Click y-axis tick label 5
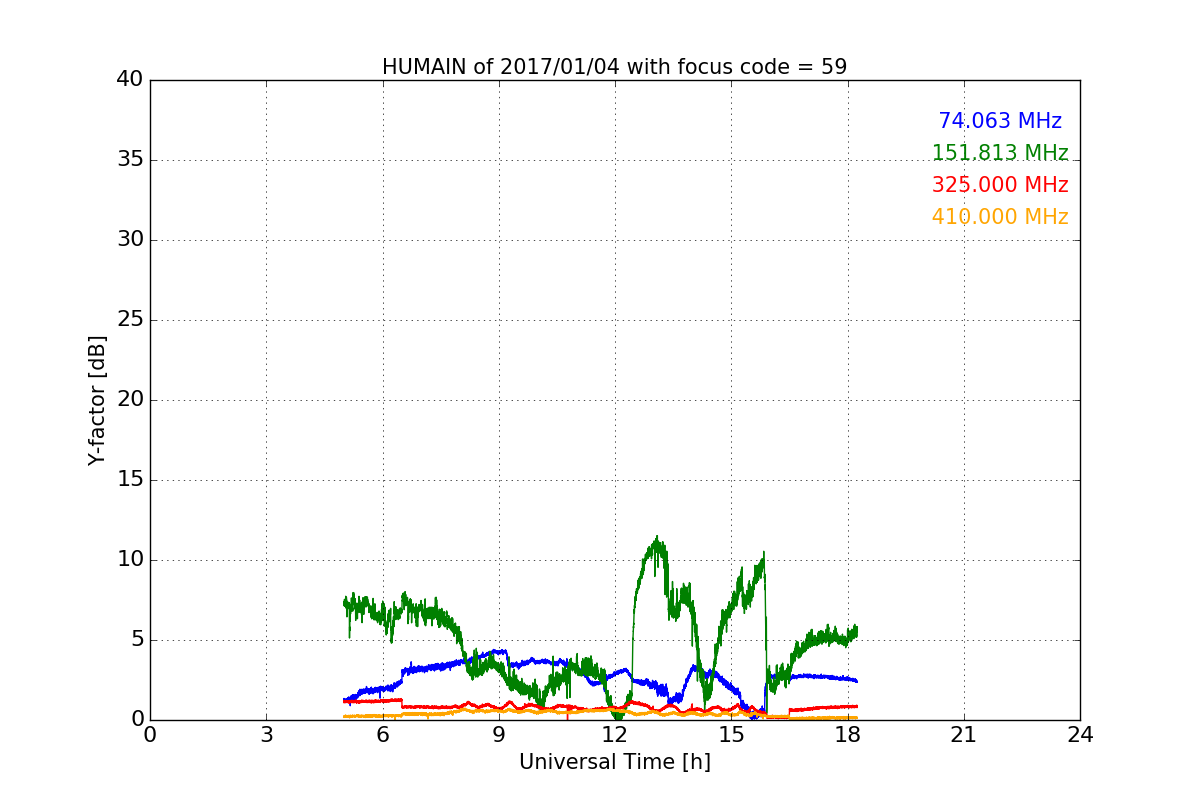 (x=136, y=640)
